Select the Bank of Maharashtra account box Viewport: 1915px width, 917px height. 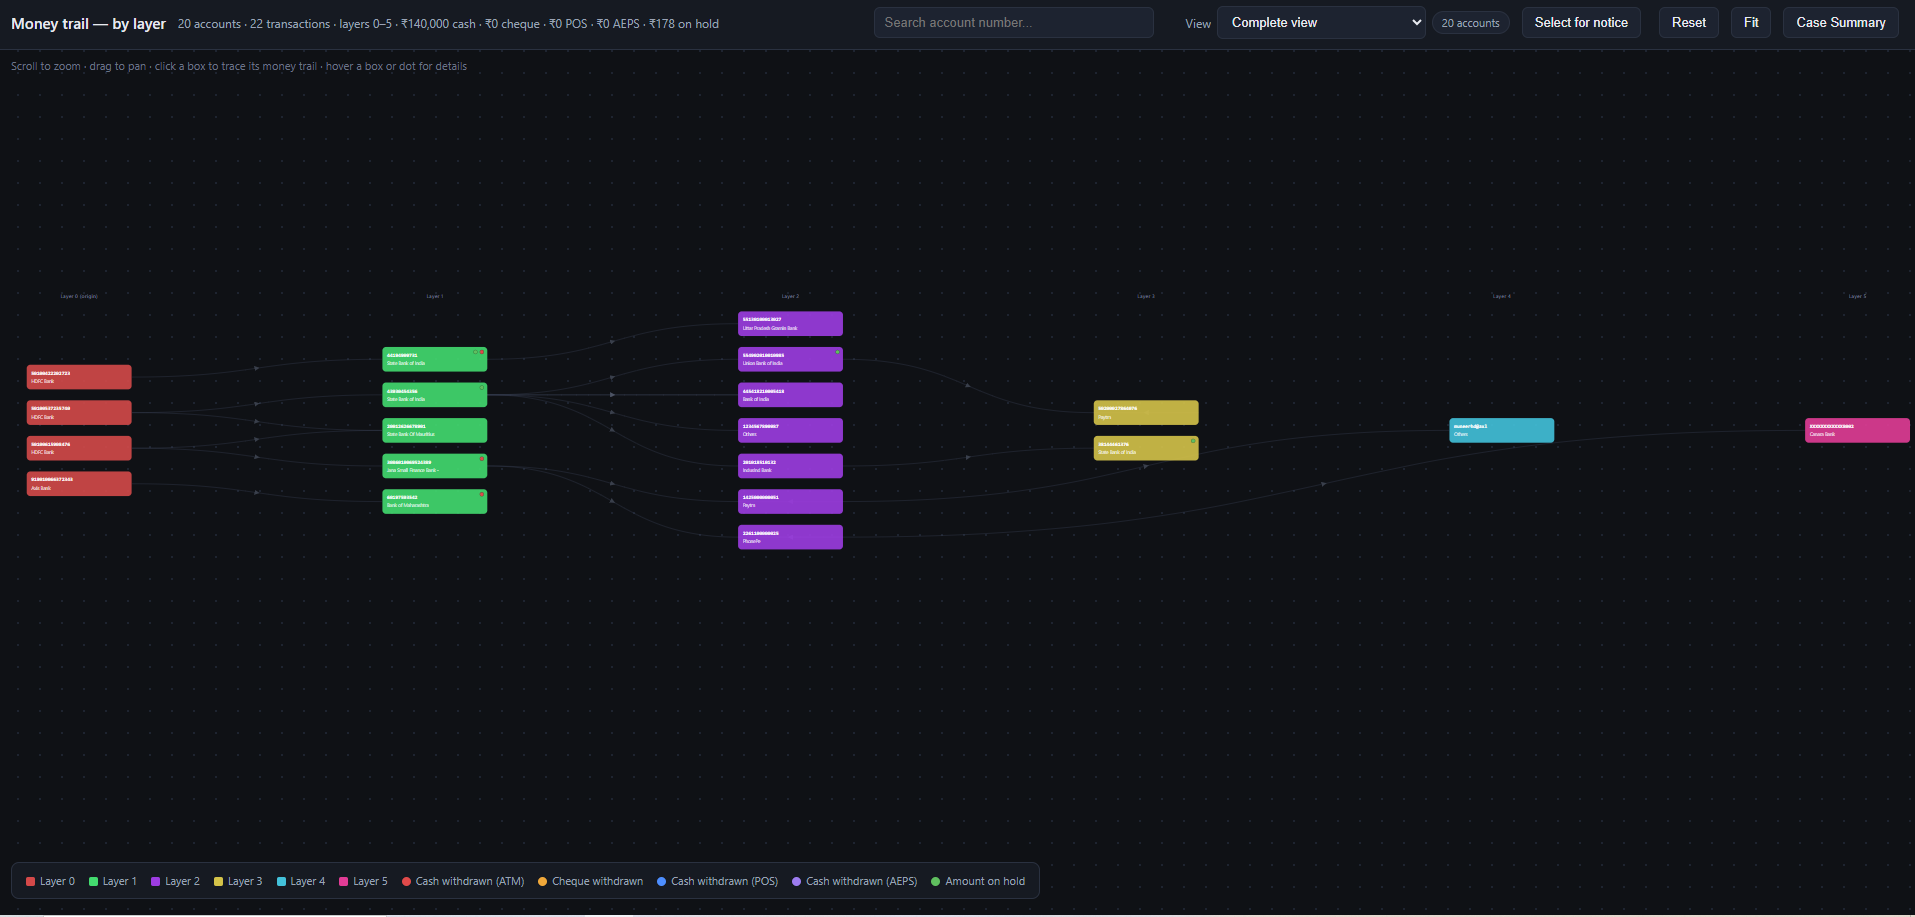coord(435,502)
